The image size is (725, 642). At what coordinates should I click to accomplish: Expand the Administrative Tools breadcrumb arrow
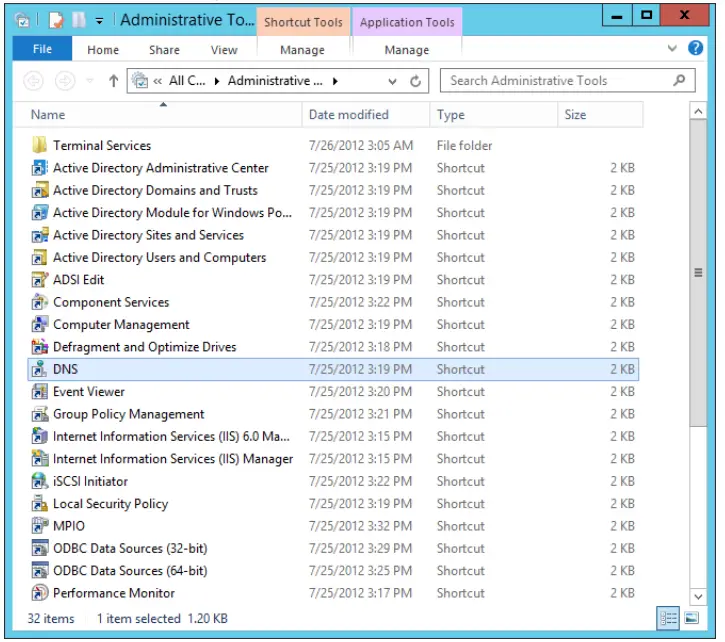pyautogui.click(x=335, y=81)
